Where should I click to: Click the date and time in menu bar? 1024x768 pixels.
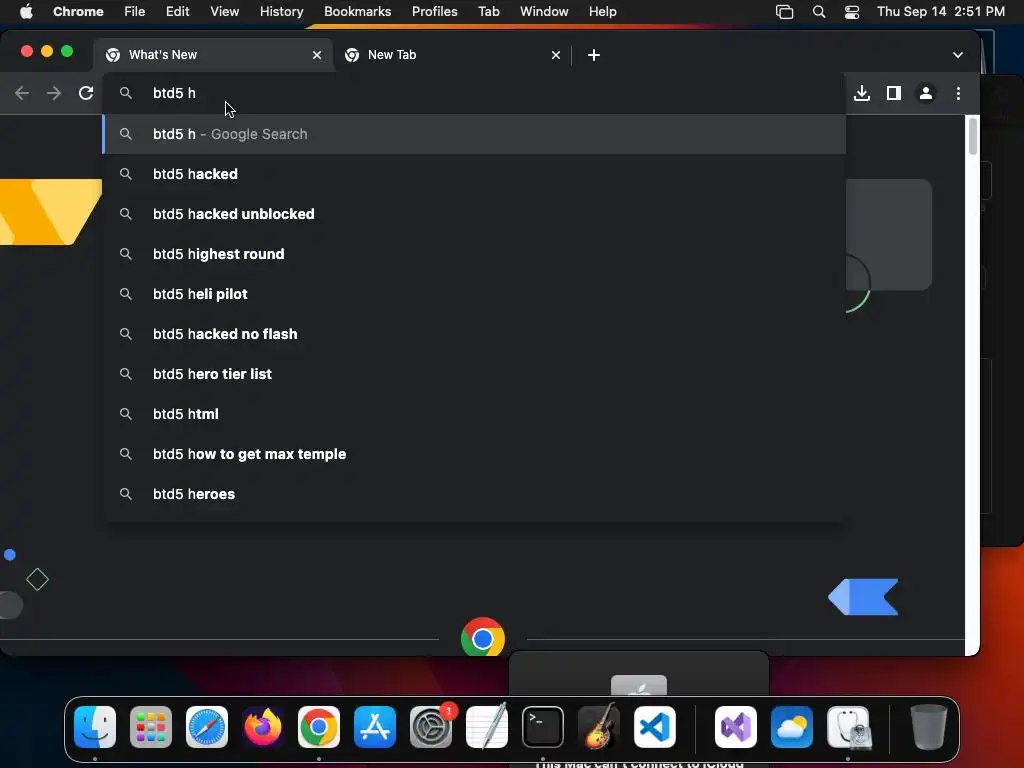[940, 11]
